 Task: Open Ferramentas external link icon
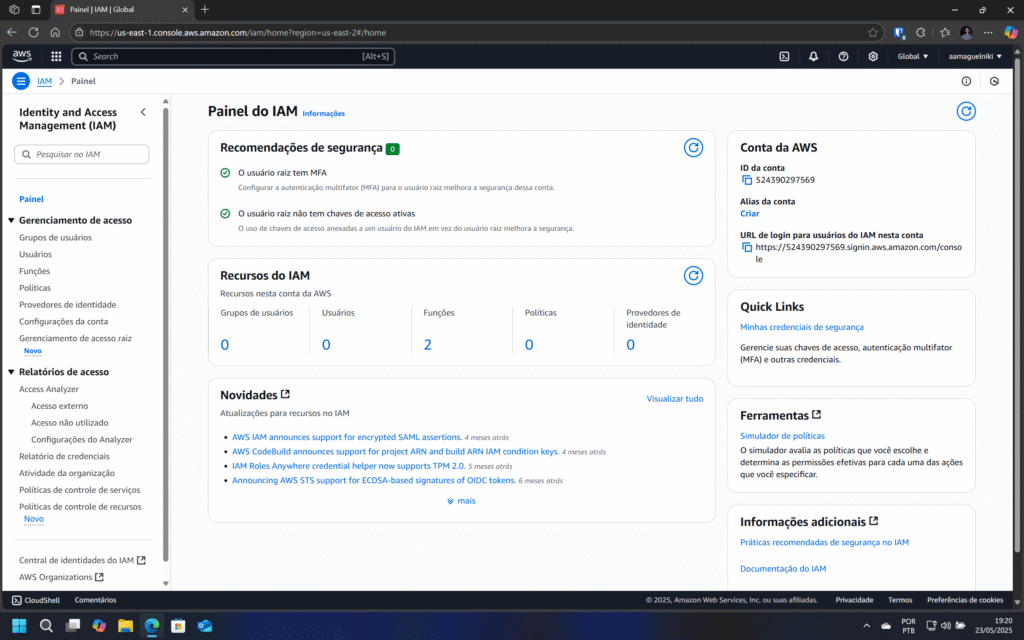click(x=816, y=415)
